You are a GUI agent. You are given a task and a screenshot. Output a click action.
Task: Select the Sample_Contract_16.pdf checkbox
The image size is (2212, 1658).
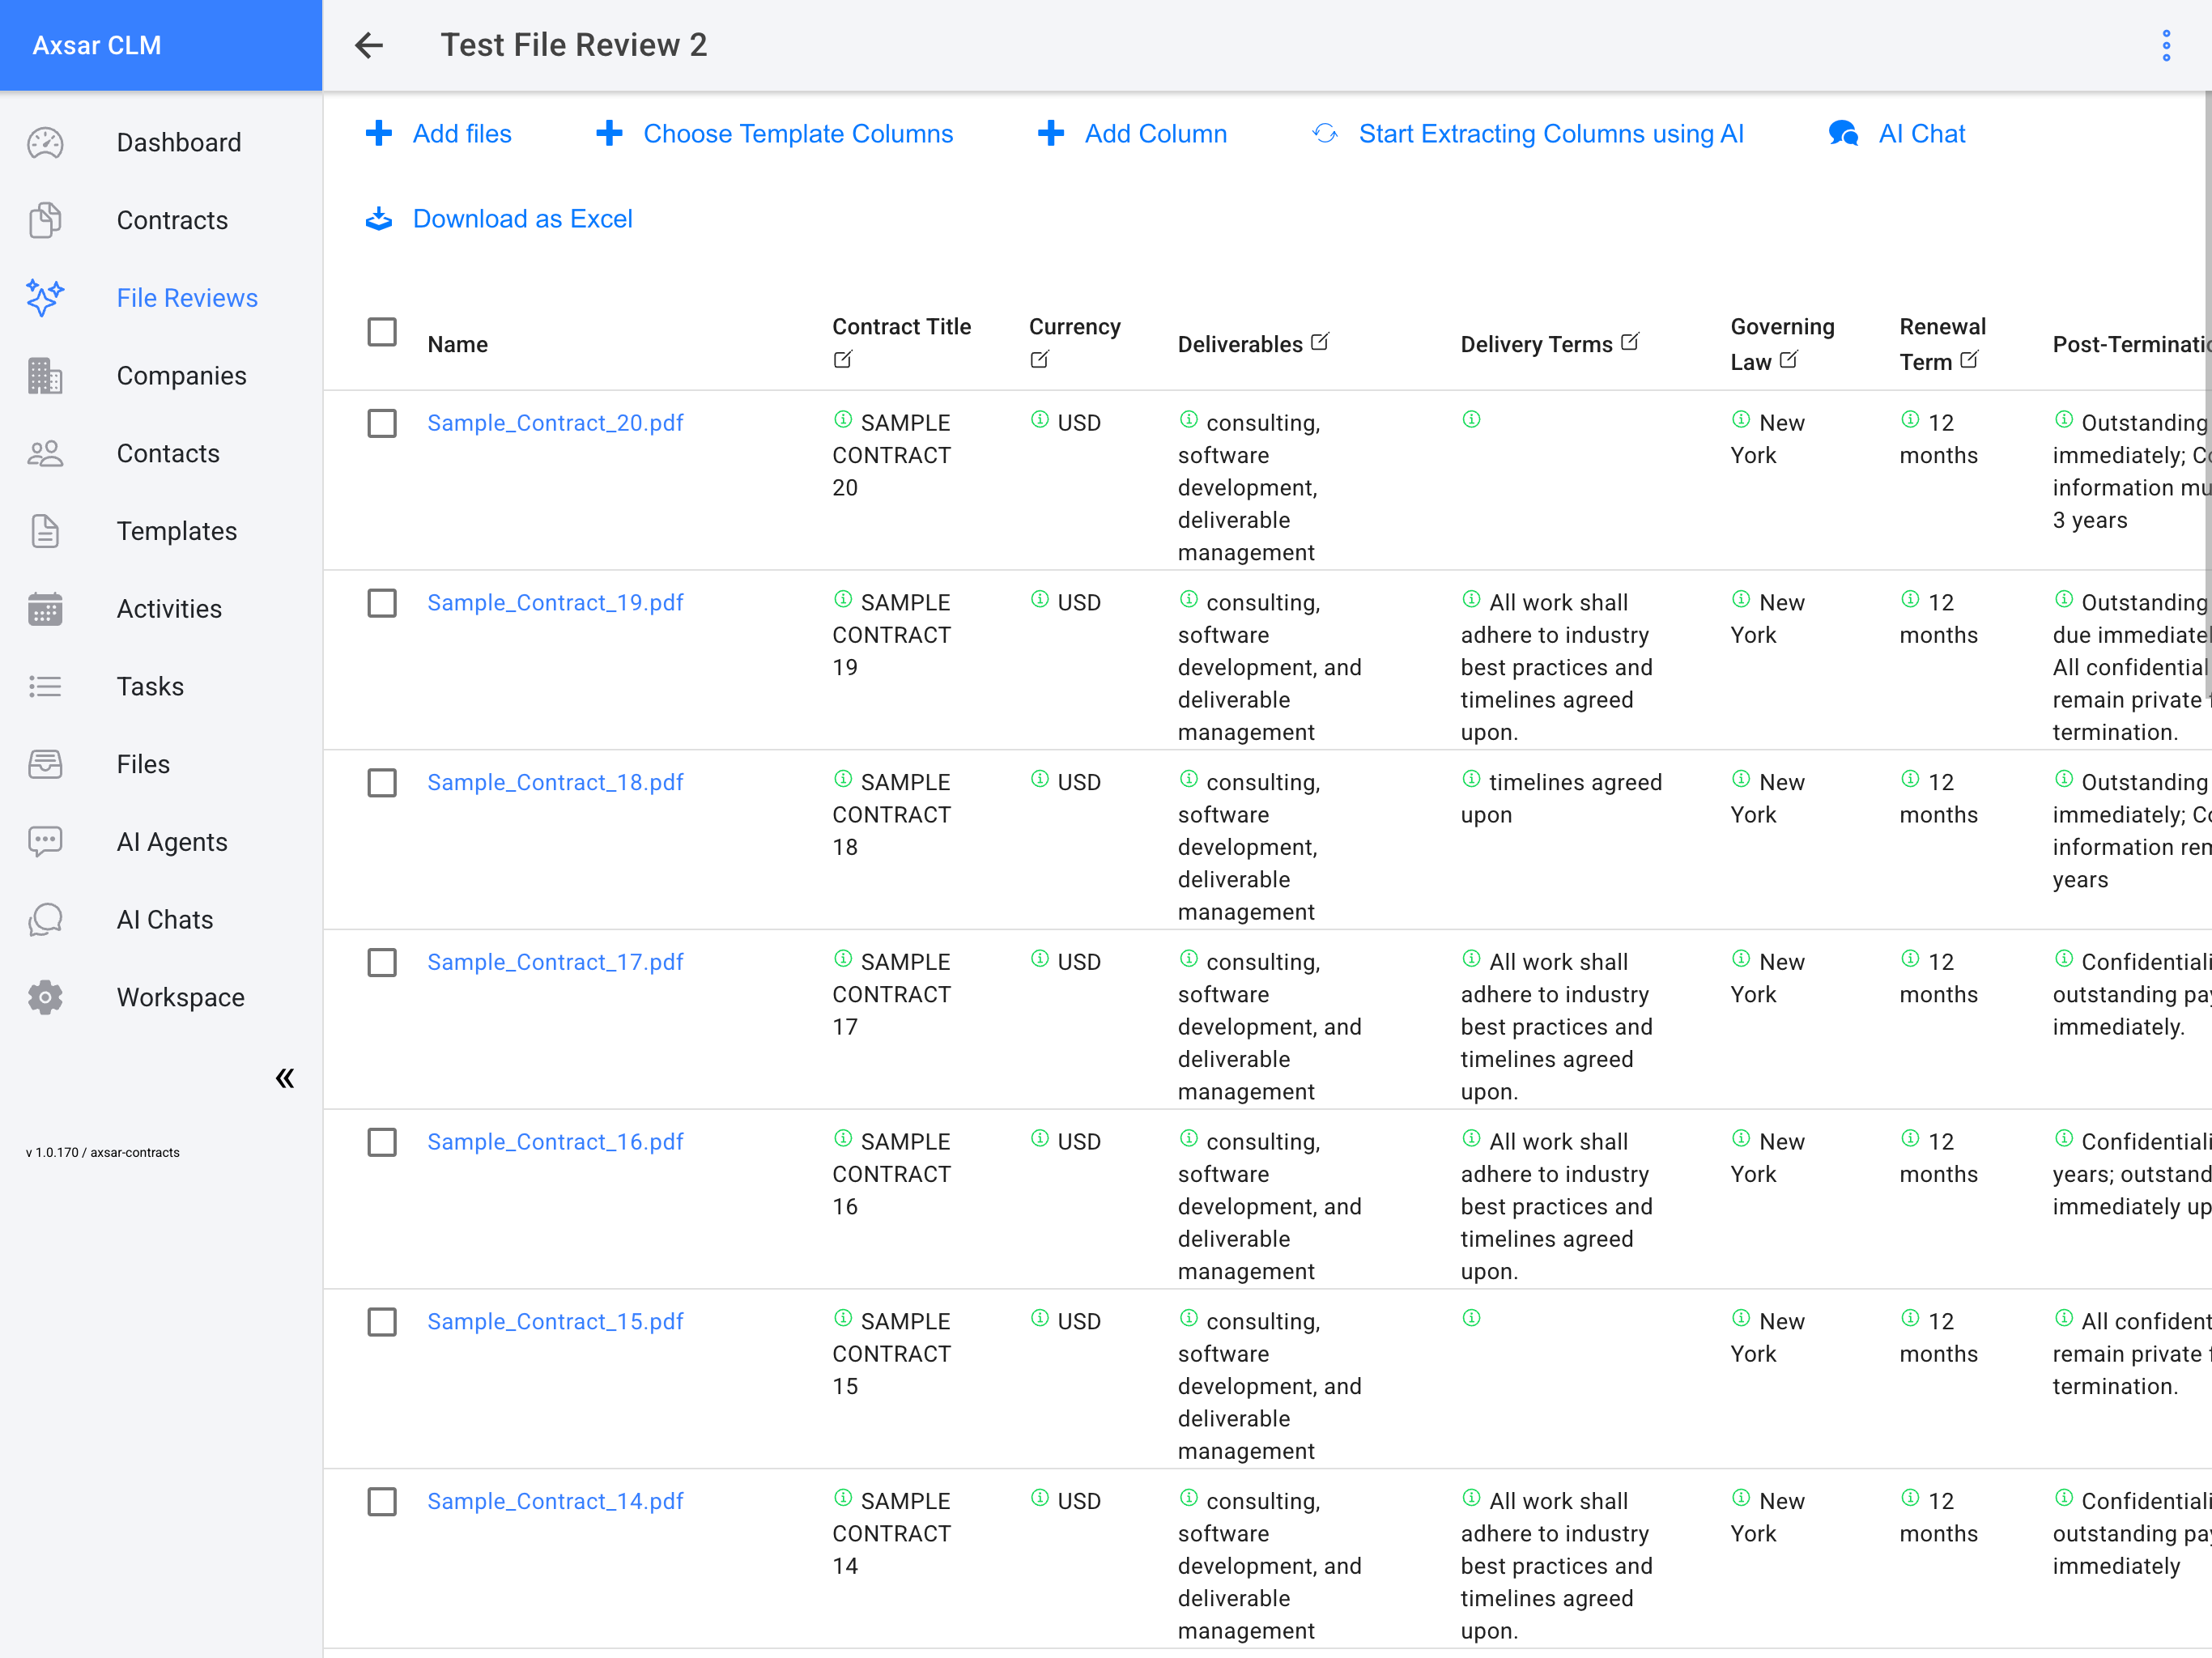382,1142
